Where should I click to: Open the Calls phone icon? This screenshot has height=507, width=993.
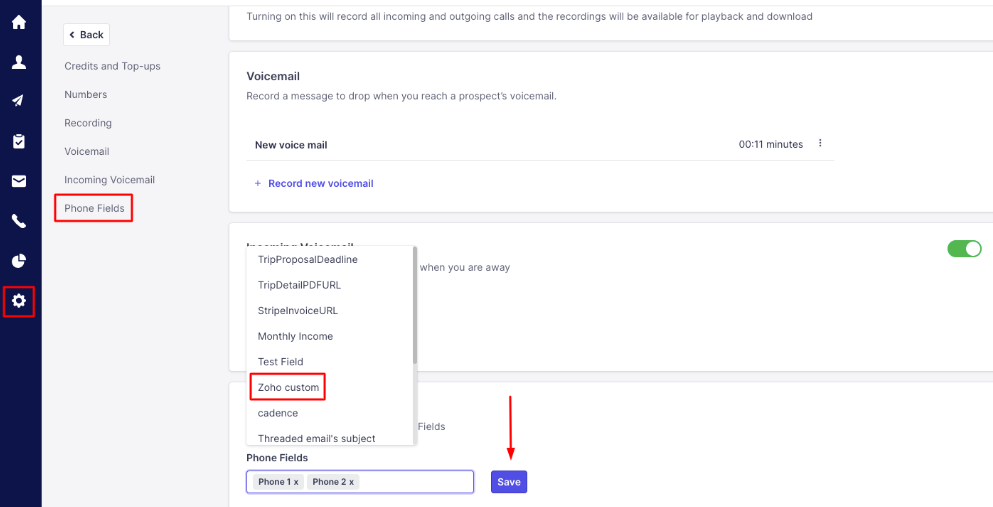(18, 221)
